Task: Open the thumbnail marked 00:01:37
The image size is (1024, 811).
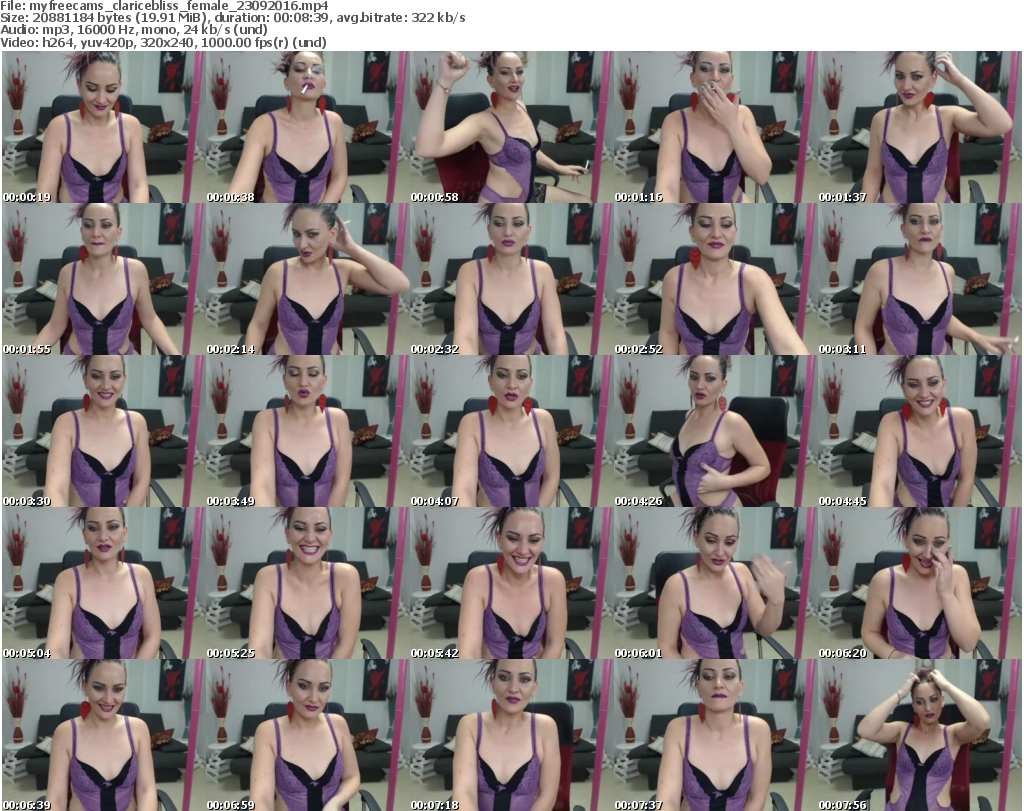Action: 919,127
